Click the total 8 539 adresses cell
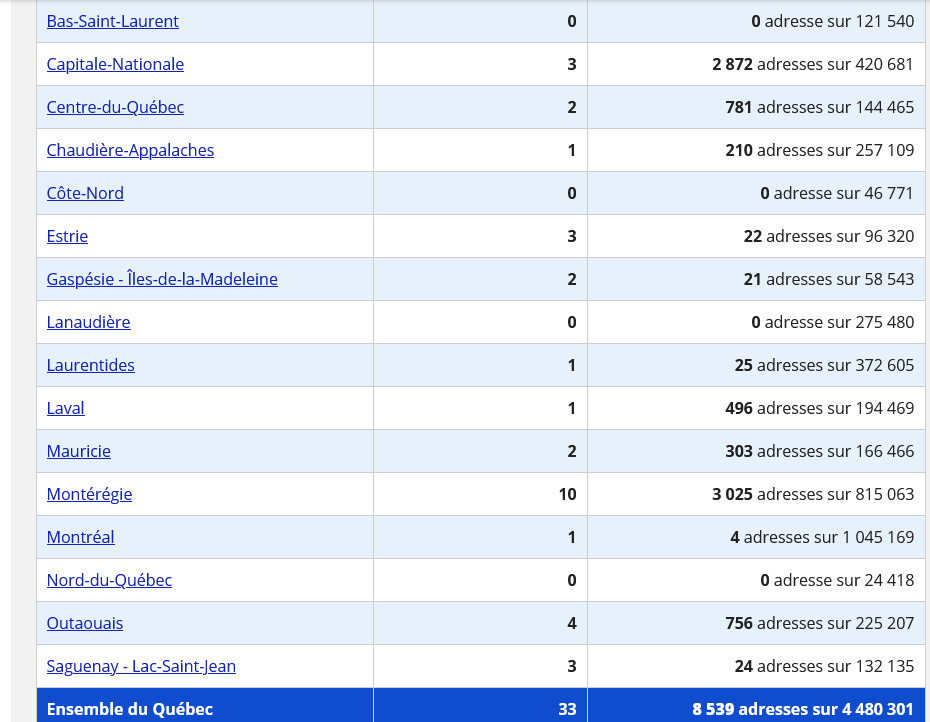930x722 pixels. click(x=802, y=709)
